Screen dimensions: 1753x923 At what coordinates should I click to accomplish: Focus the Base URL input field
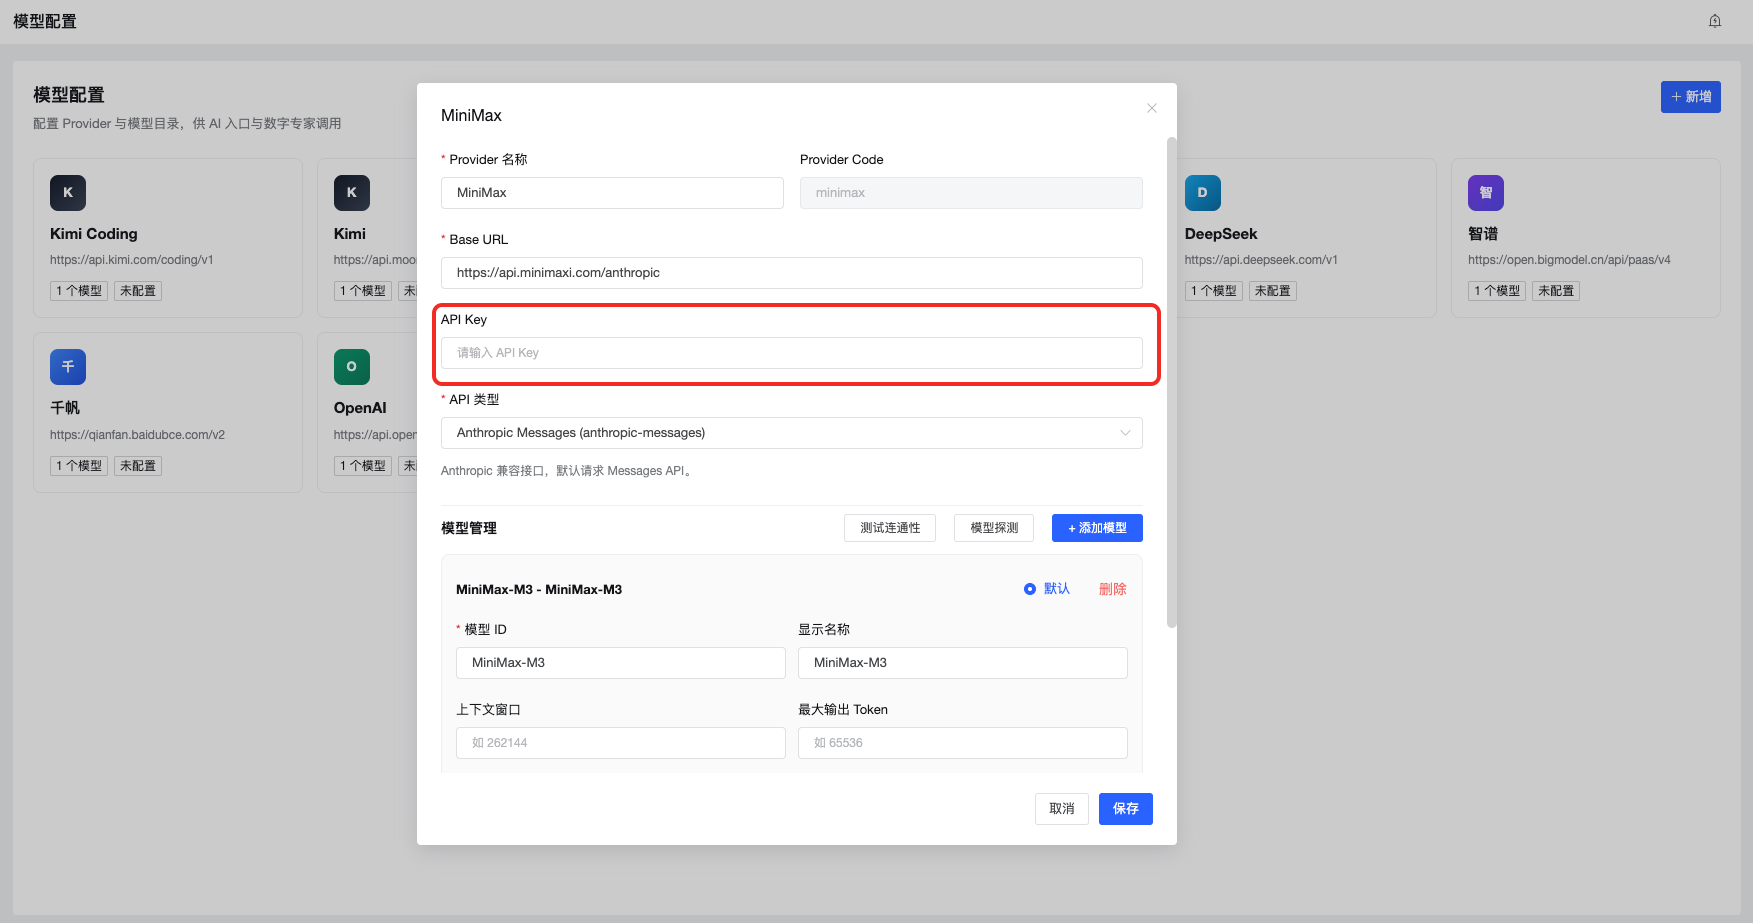coord(792,273)
